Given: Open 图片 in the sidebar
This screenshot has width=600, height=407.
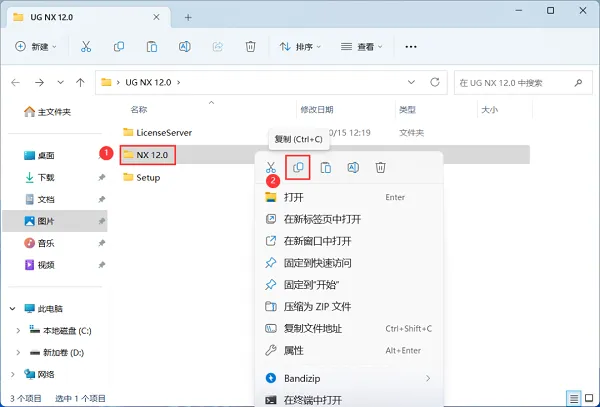Looking at the screenshot, I should tap(55, 221).
